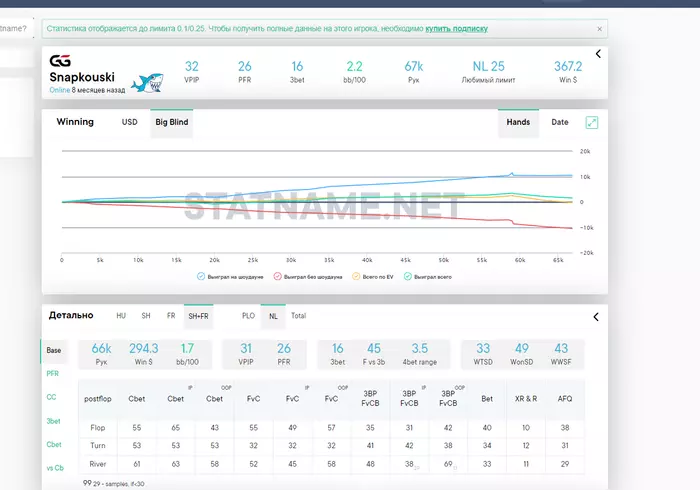
Task: Open the Base stats section
Action: pyautogui.click(x=54, y=350)
